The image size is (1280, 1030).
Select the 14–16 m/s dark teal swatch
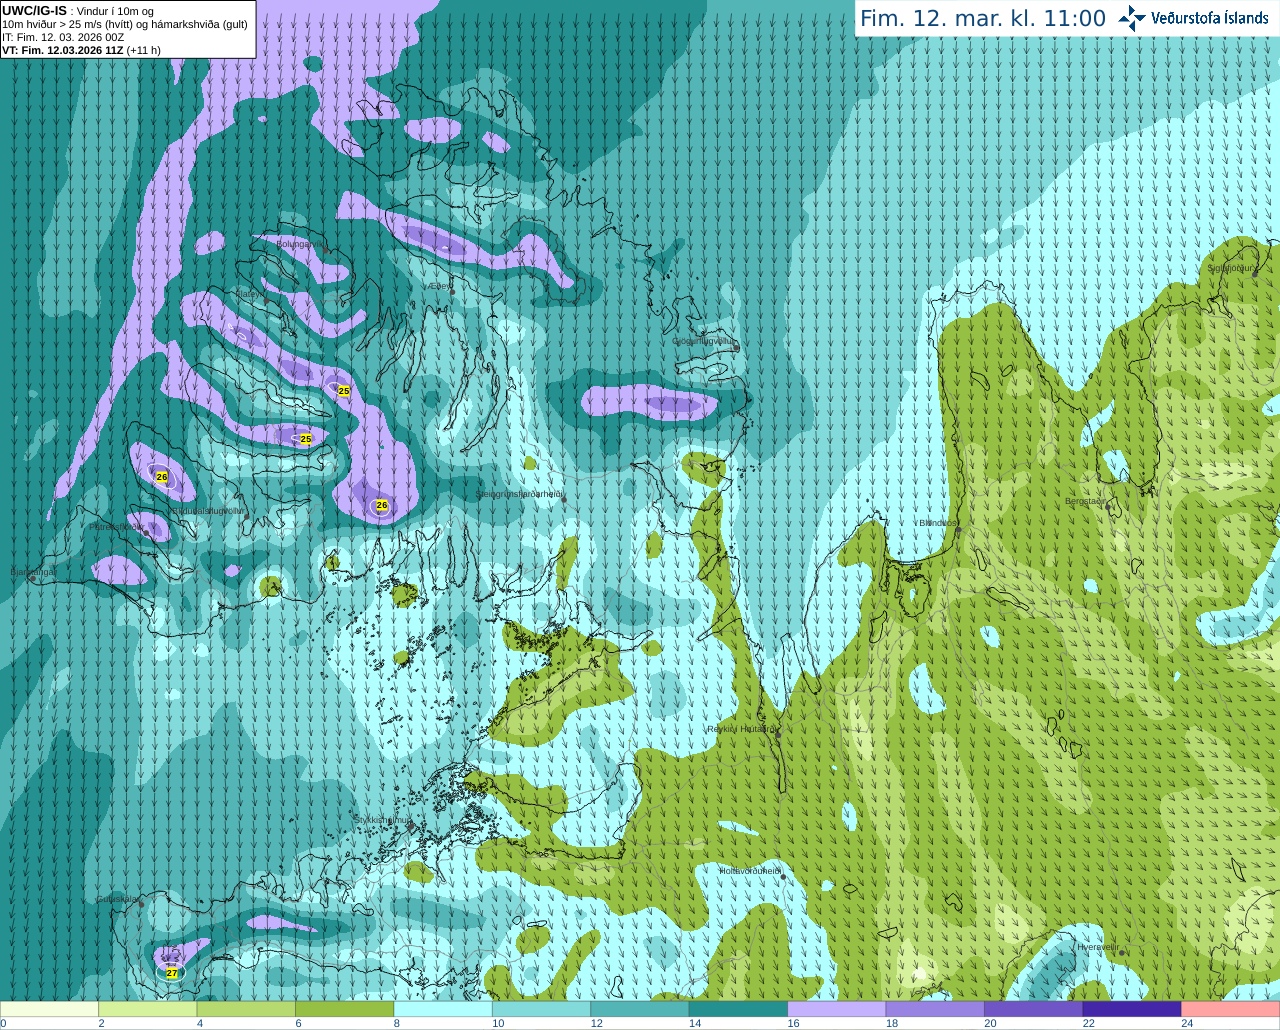(x=738, y=1009)
